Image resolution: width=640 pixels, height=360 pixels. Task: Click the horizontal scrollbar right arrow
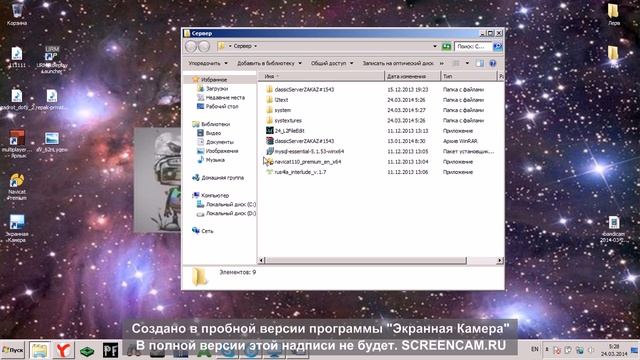[x=500, y=260]
